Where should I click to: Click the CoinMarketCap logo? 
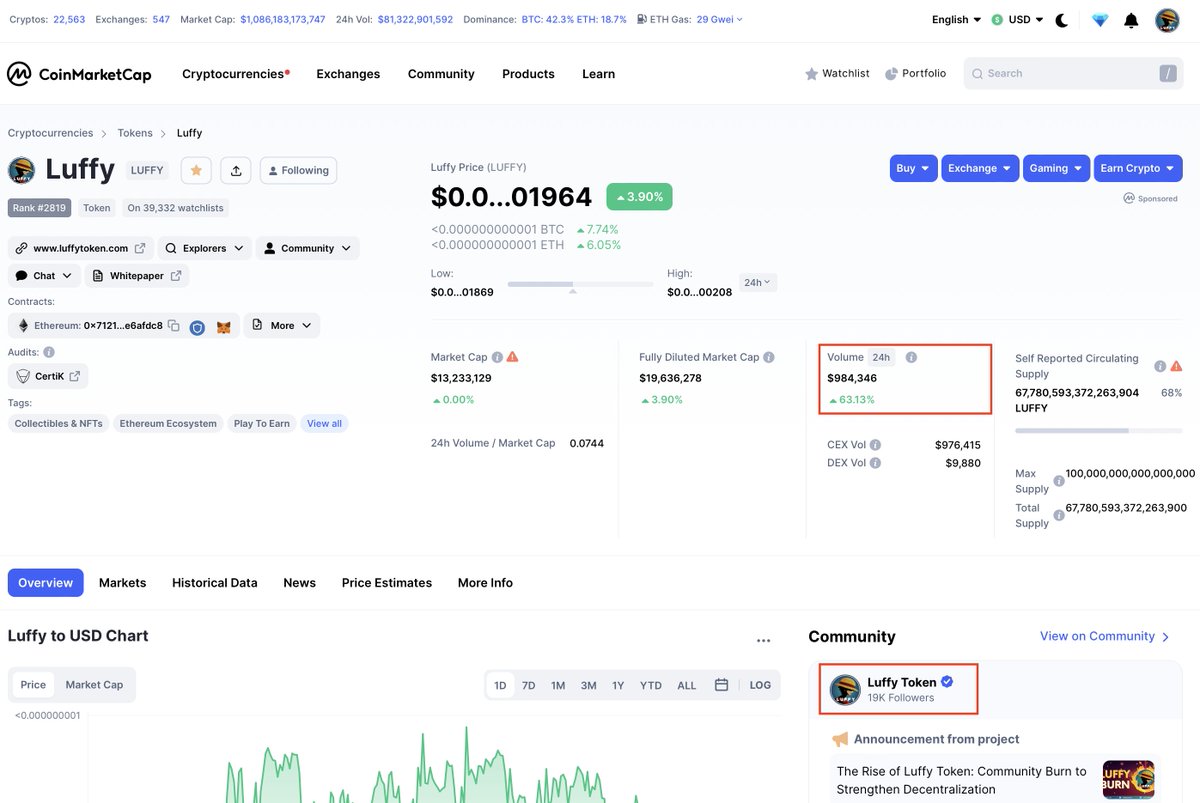pos(79,74)
